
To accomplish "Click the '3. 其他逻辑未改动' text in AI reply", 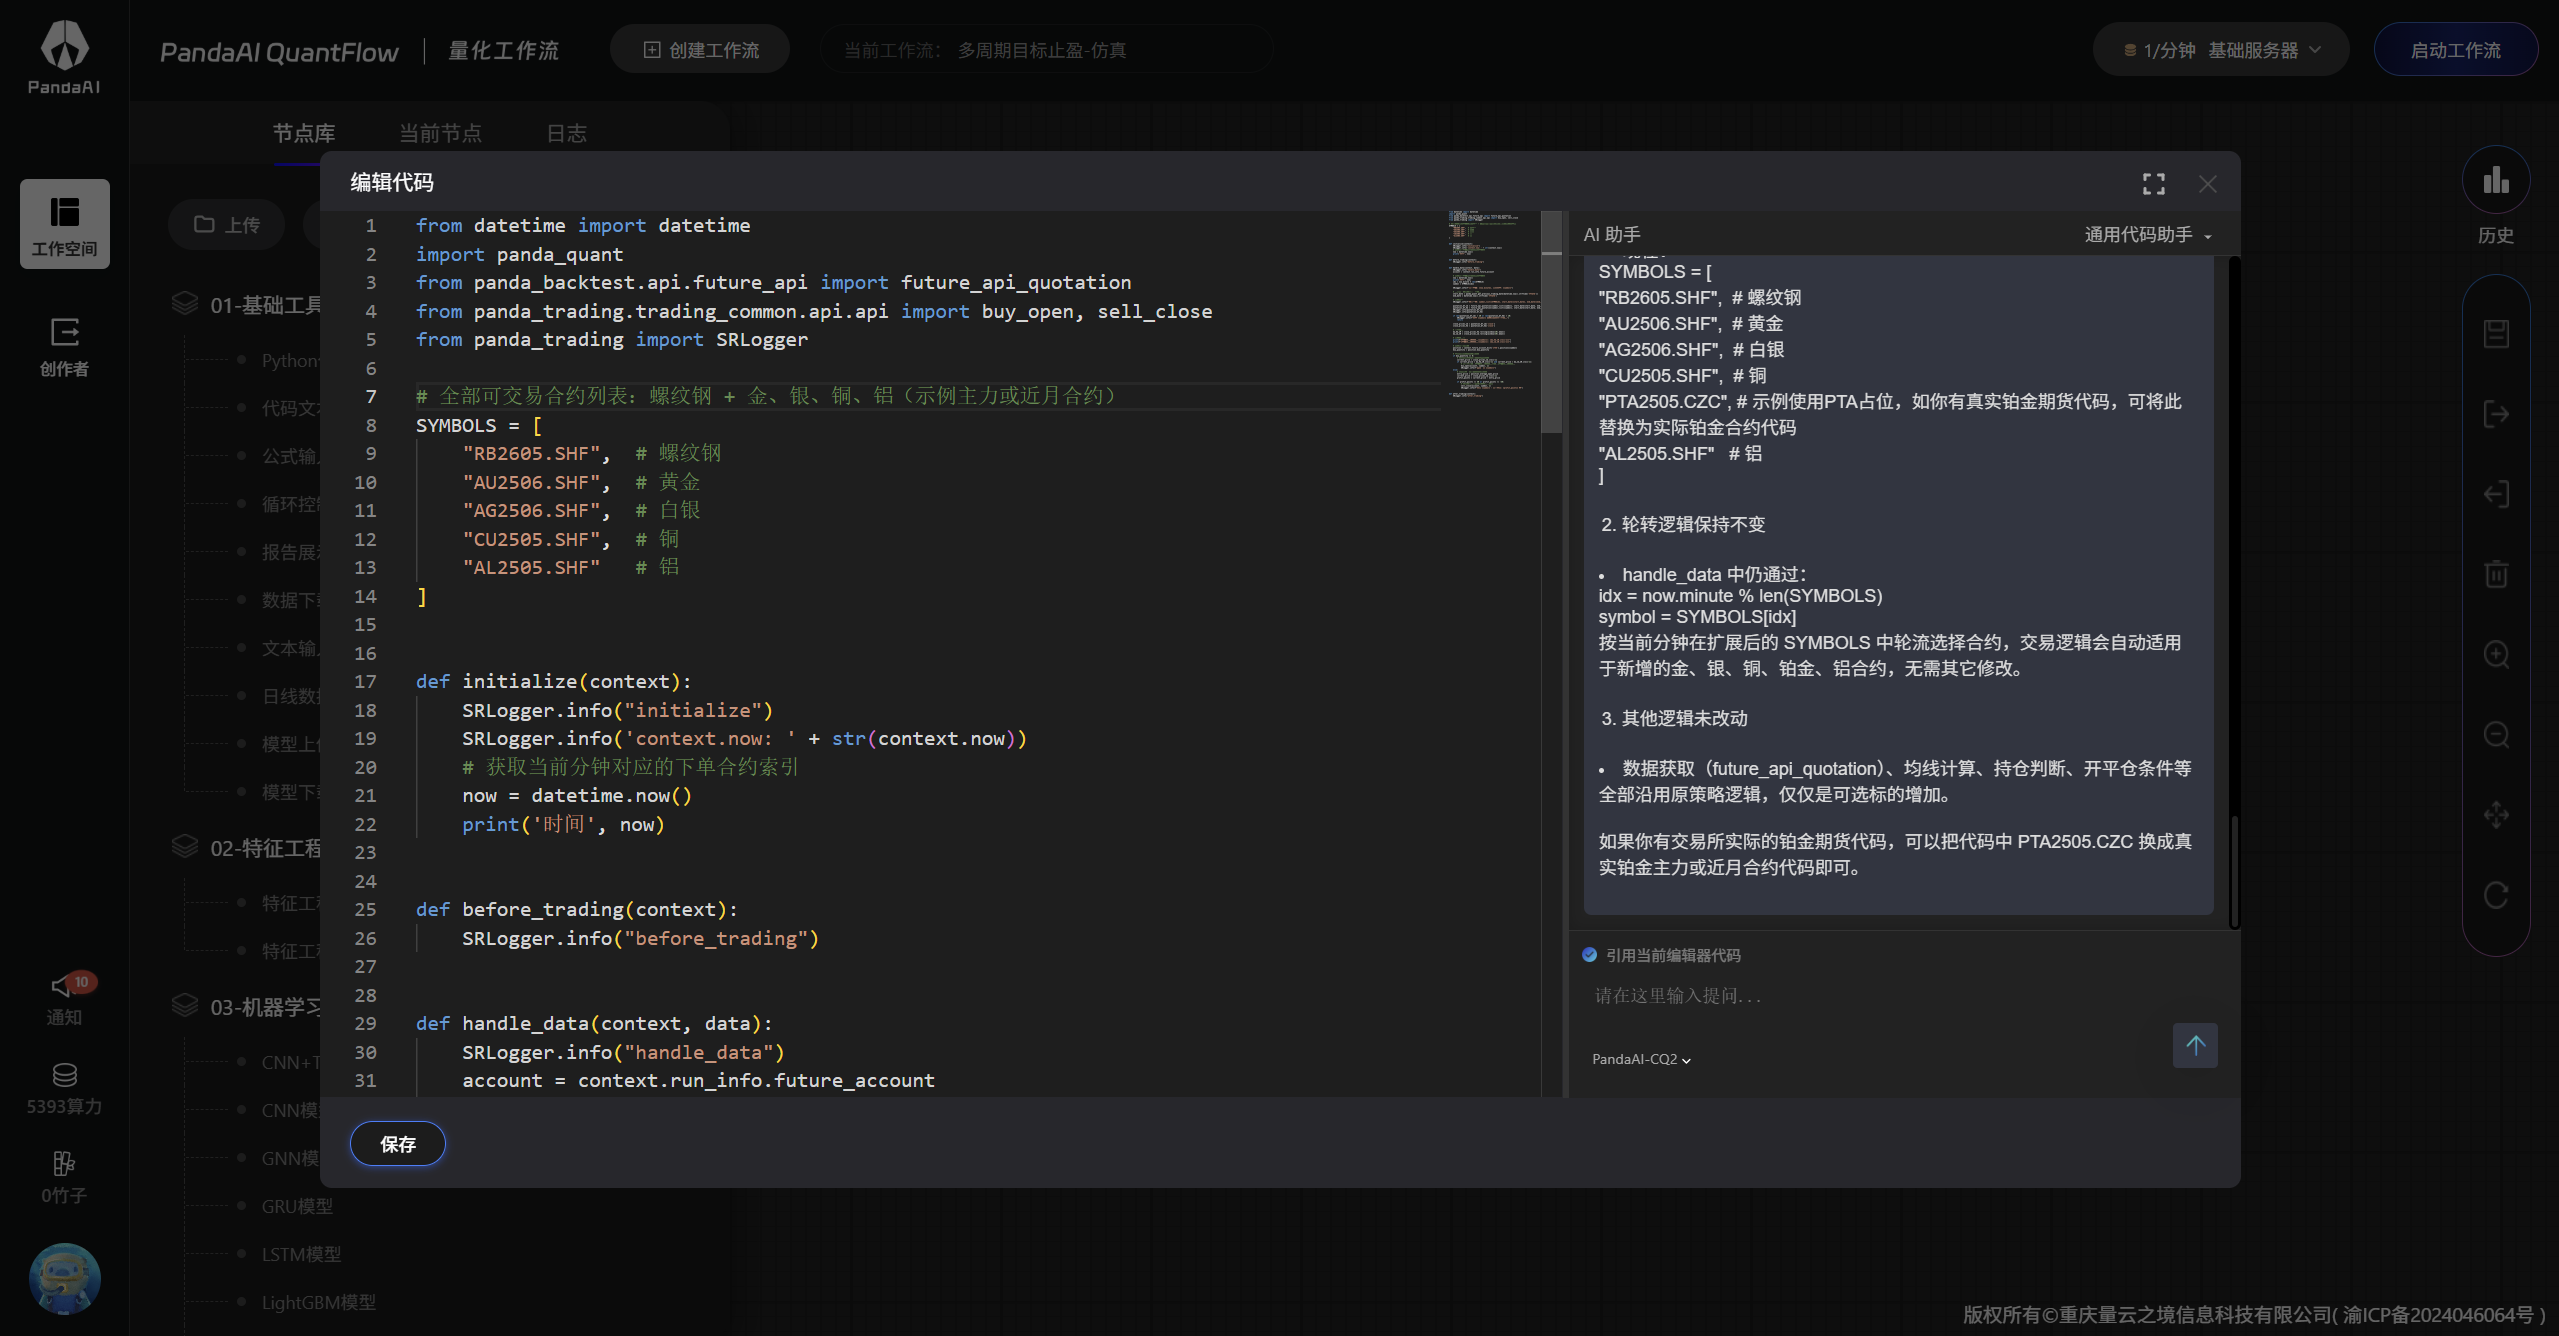I will (x=1674, y=719).
